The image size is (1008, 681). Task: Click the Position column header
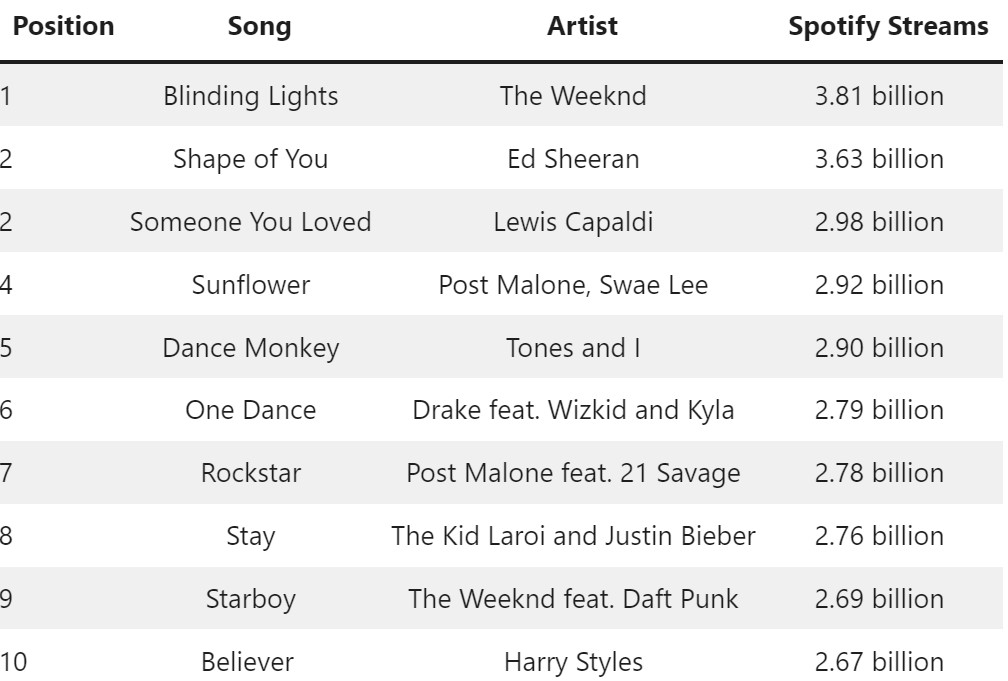63,26
